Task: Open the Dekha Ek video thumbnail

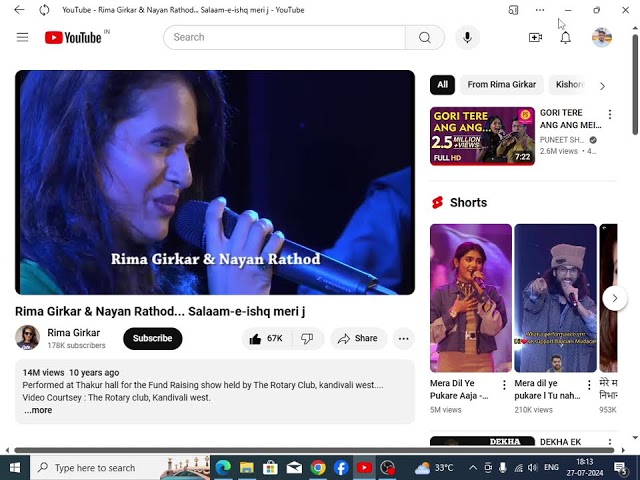Action: pos(482,441)
